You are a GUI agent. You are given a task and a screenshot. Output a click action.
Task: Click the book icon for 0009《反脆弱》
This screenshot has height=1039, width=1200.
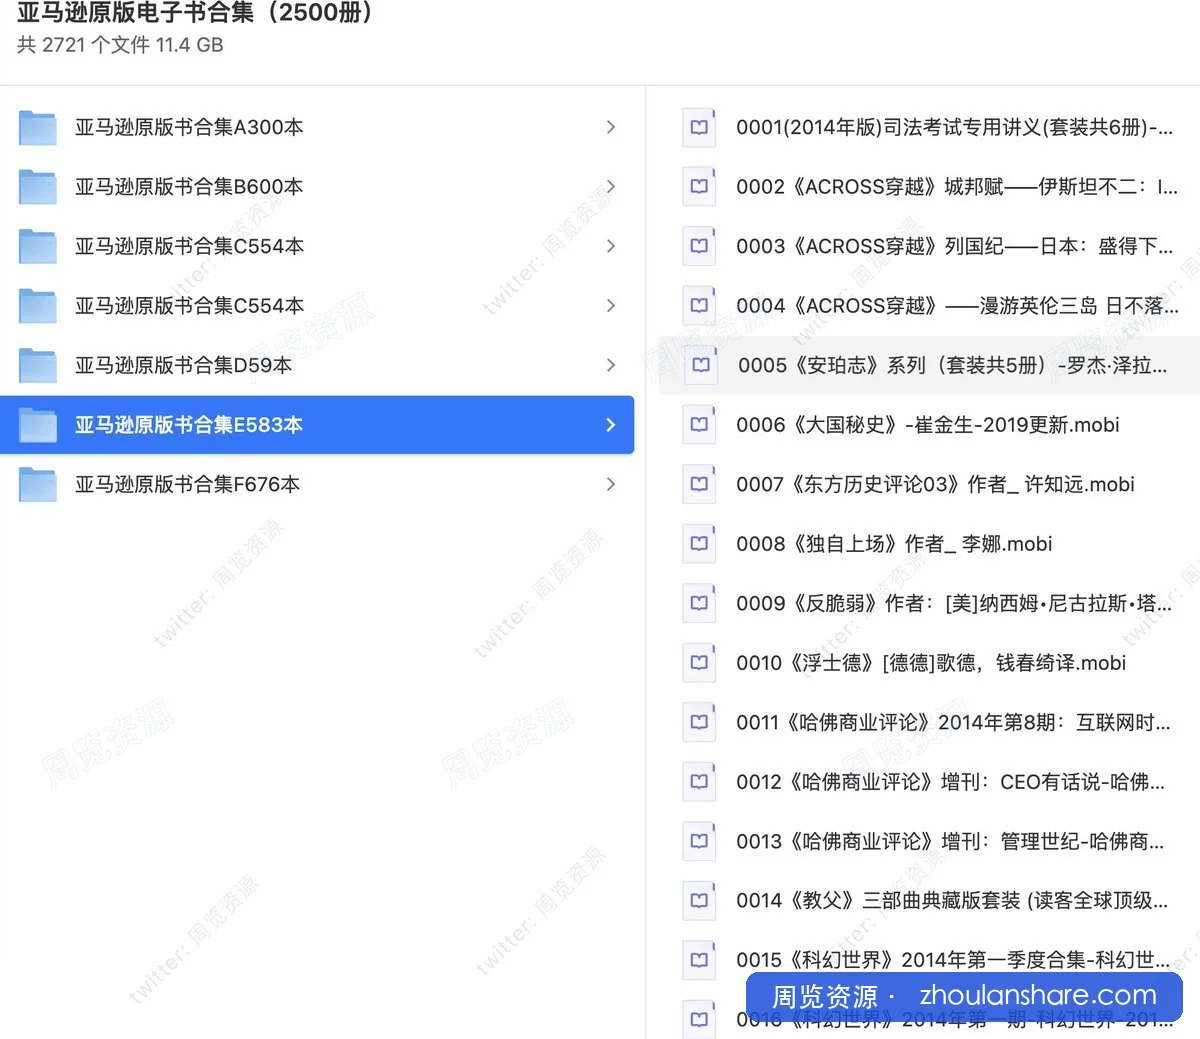tap(699, 603)
